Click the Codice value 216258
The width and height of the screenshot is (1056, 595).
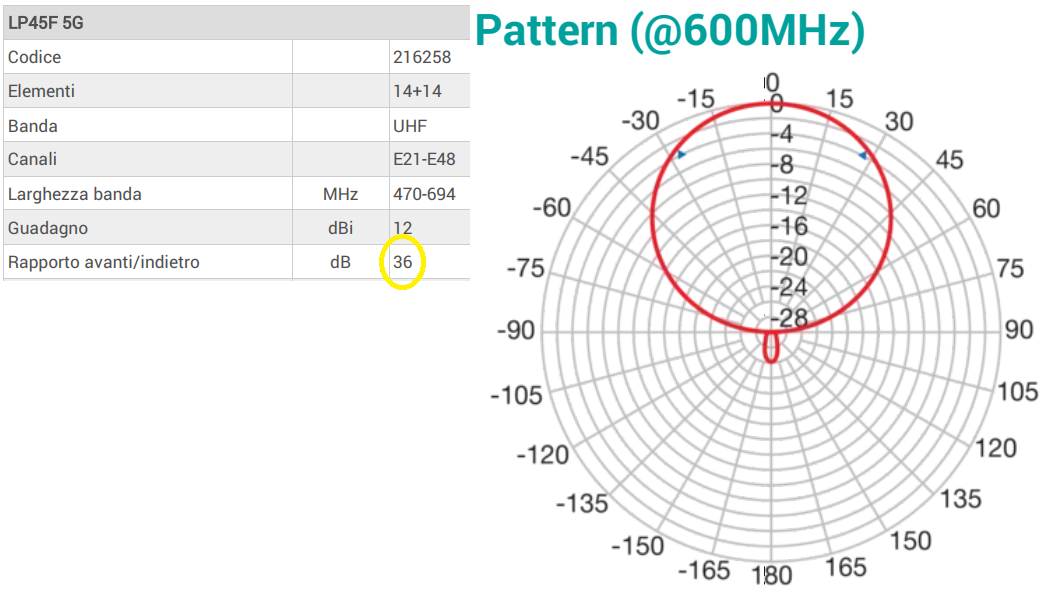coord(422,57)
